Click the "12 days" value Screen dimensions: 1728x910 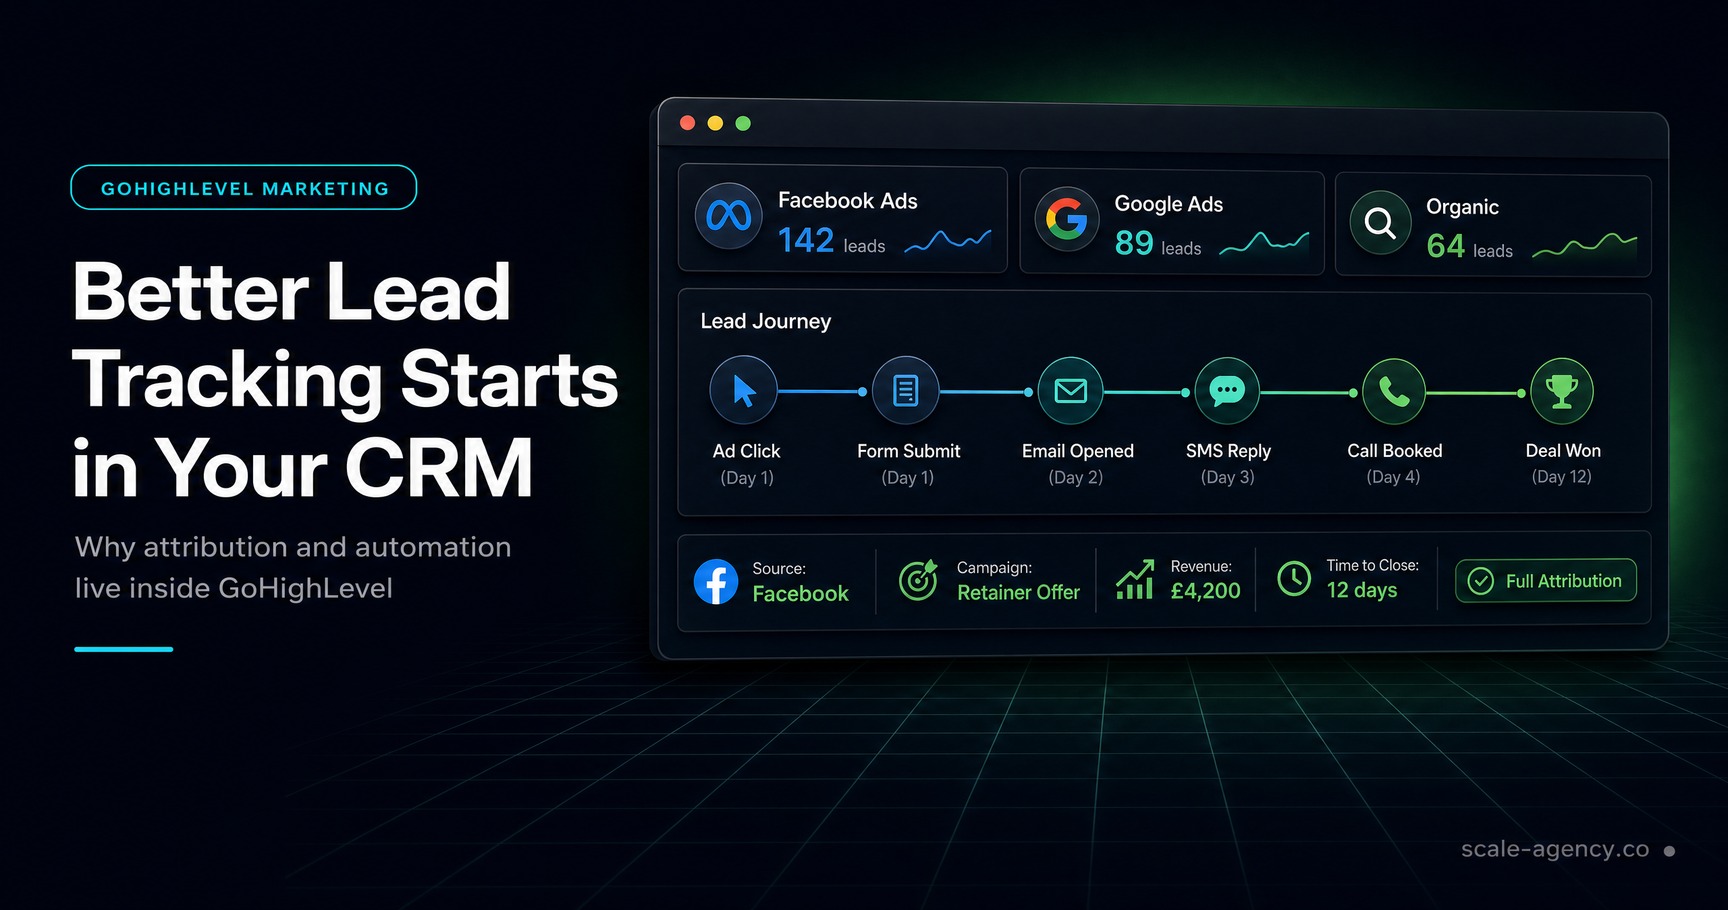point(1362,590)
